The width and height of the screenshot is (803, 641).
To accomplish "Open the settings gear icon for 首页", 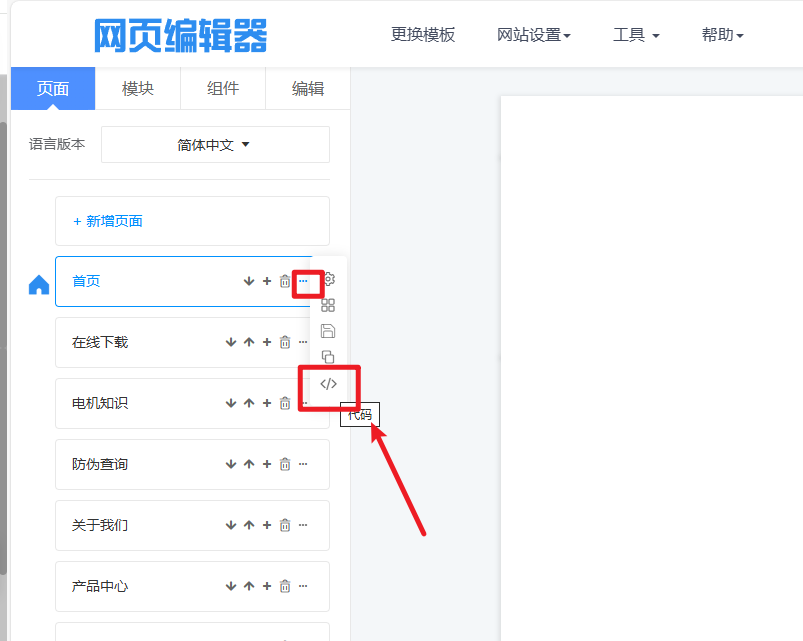I will 329,279.
